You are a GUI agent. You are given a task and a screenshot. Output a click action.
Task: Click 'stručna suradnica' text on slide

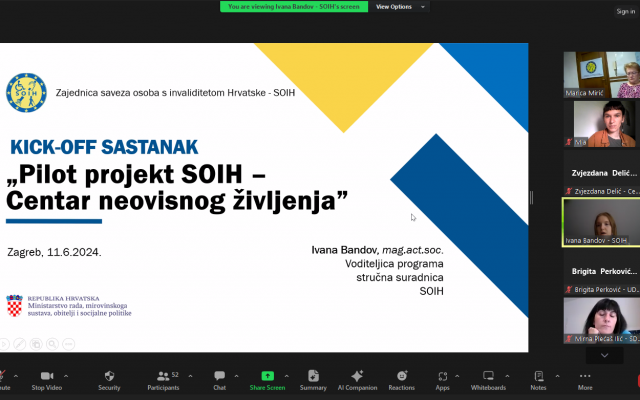click(x=400, y=278)
